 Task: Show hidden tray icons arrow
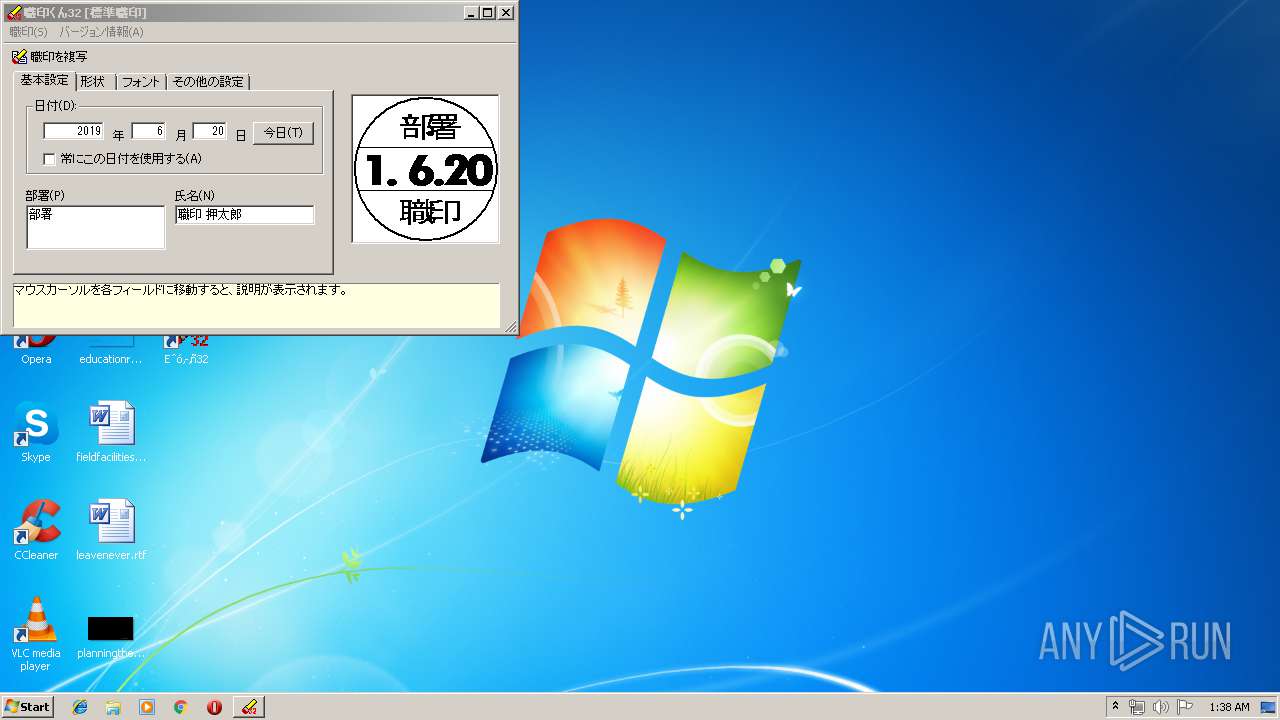1115,707
